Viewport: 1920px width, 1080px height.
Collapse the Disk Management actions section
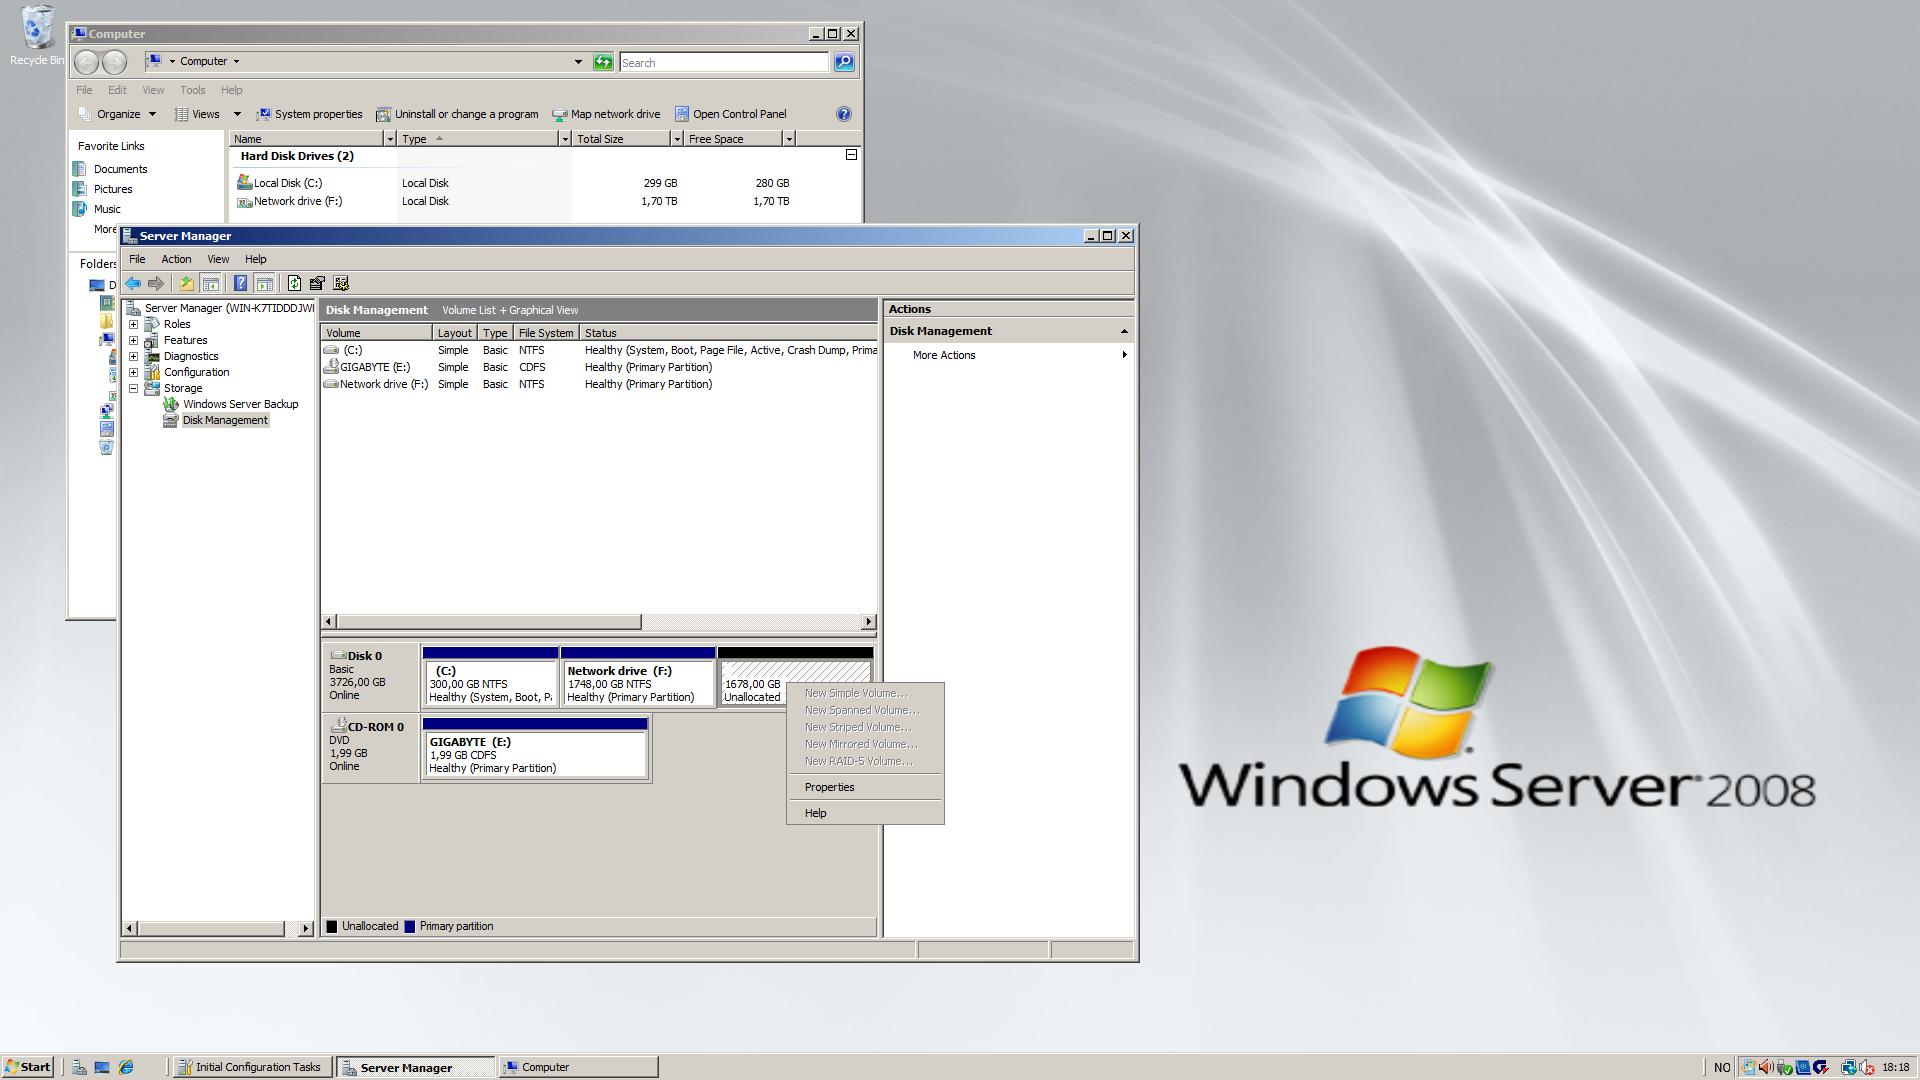1124,331
